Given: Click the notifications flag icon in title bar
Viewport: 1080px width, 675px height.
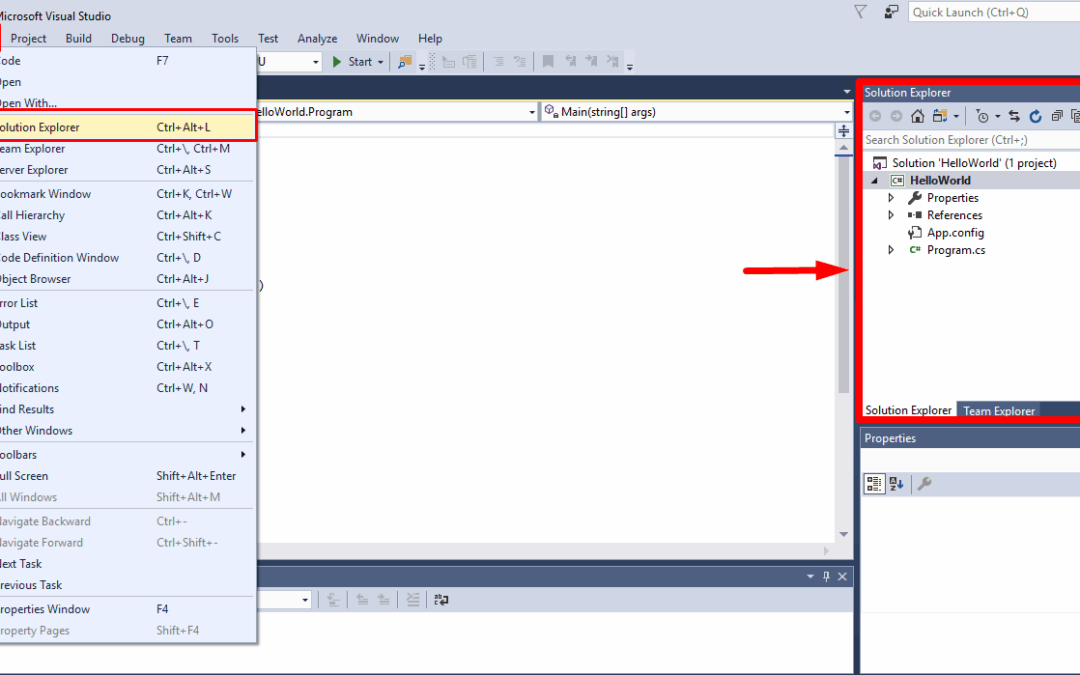Looking at the screenshot, I should (x=860, y=12).
